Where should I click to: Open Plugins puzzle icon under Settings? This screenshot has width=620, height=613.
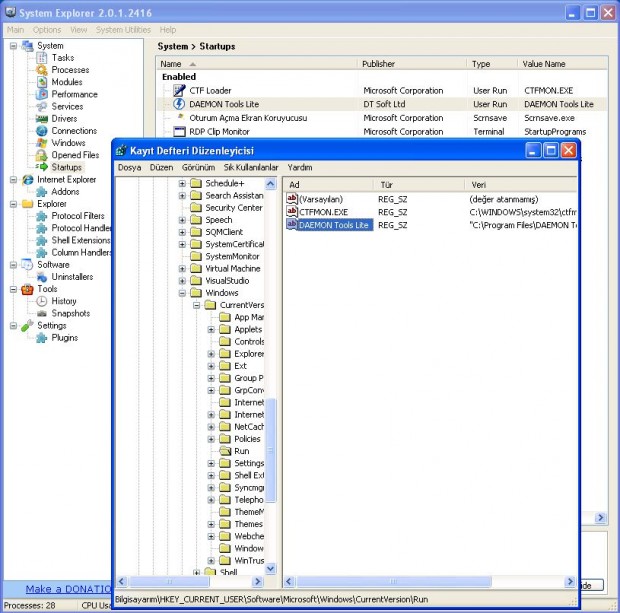pyautogui.click(x=42, y=338)
